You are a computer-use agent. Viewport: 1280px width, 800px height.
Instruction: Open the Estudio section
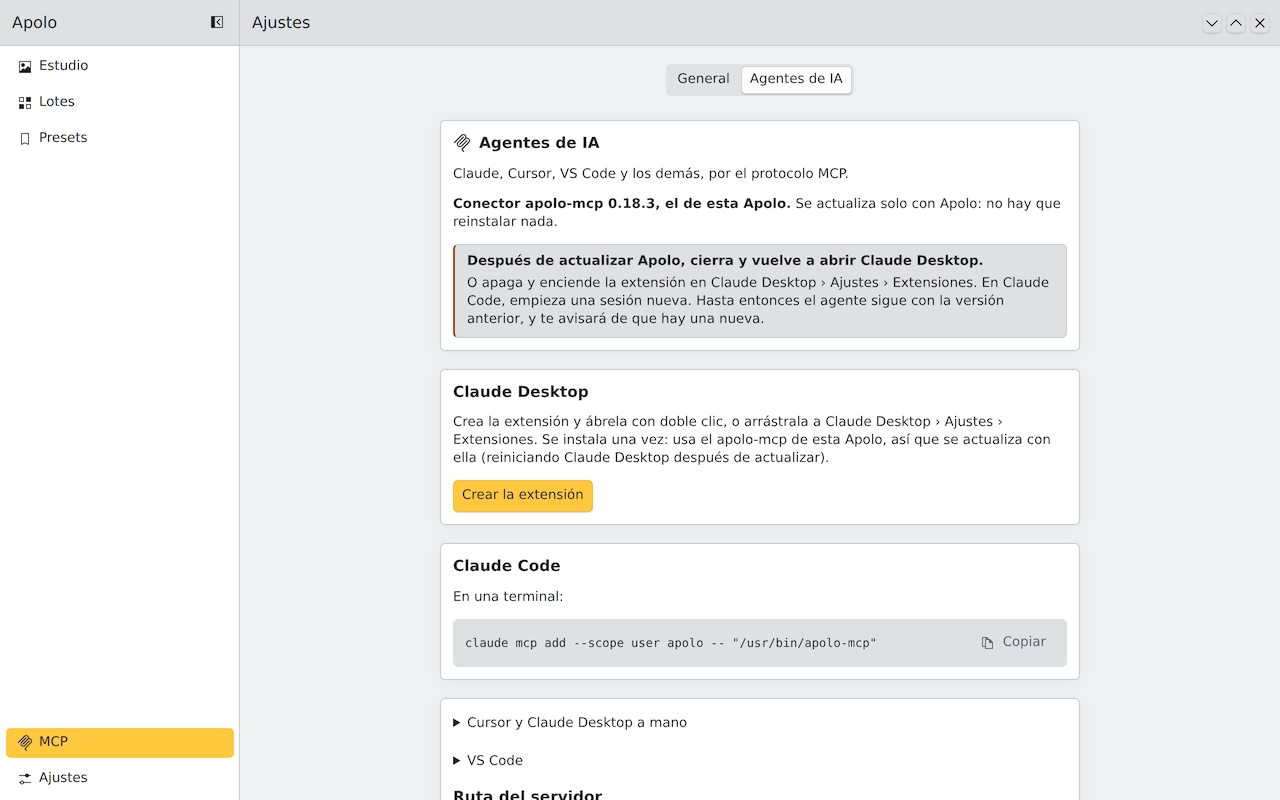coord(120,66)
